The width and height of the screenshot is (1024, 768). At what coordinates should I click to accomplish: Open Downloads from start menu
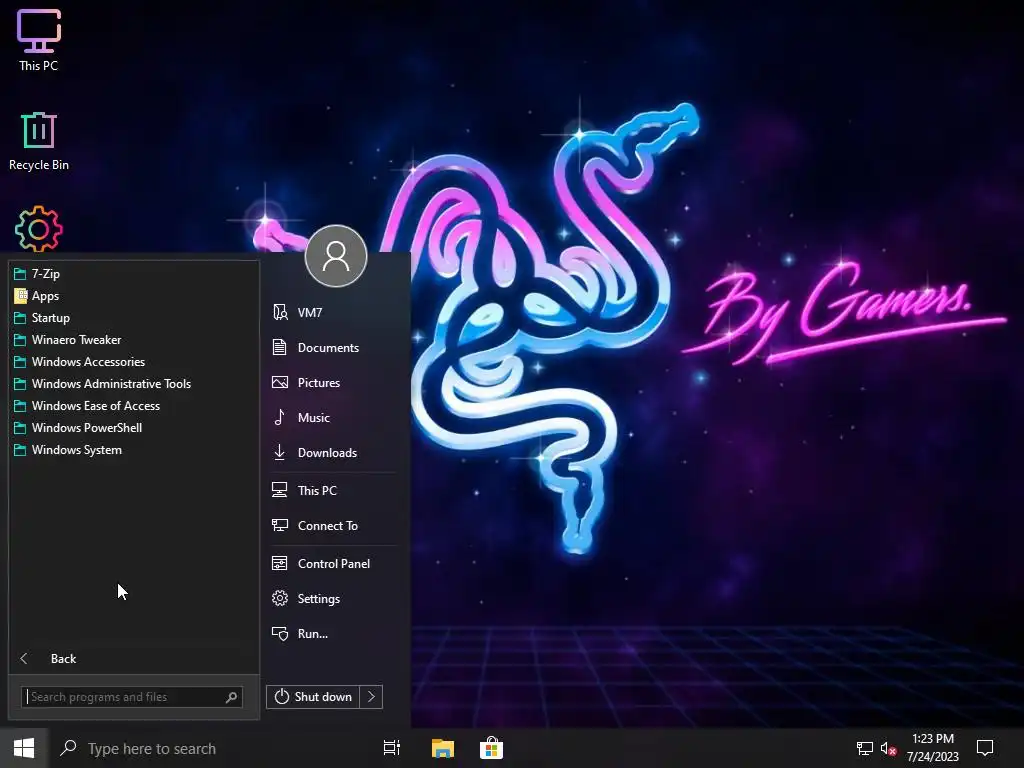332,453
